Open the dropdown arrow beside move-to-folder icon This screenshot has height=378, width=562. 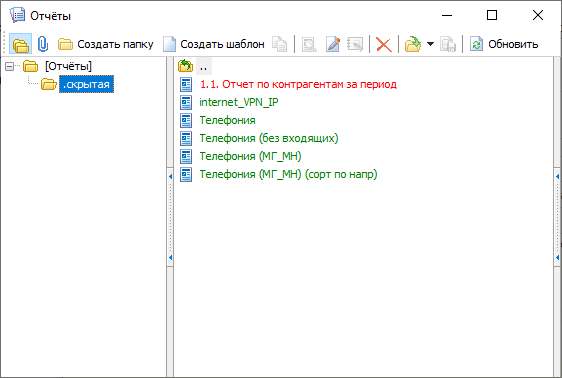pos(430,44)
